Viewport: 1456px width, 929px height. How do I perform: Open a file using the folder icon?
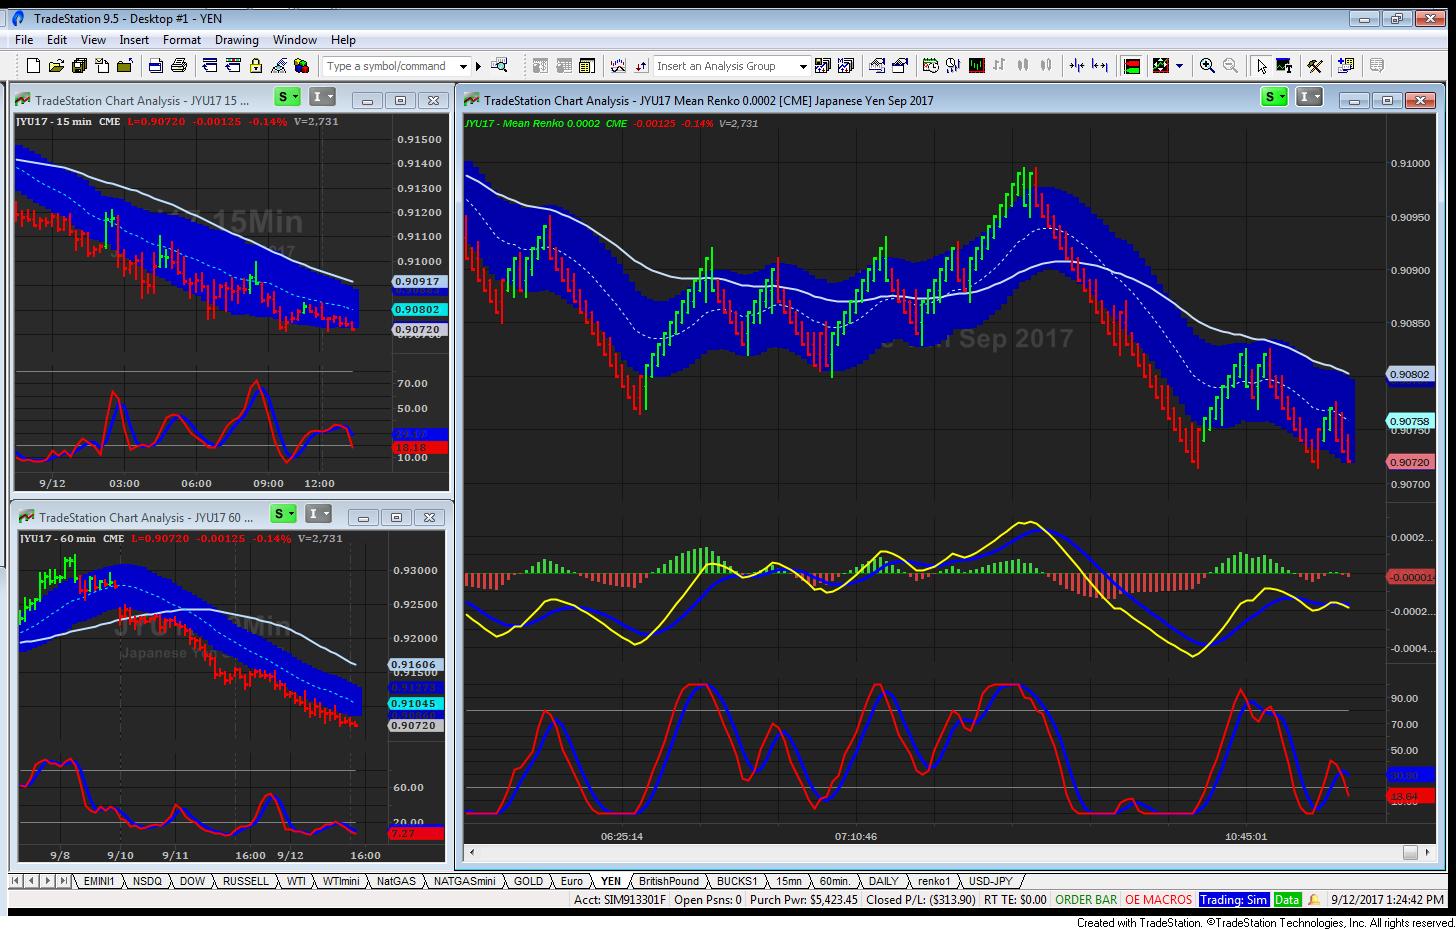pyautogui.click(x=56, y=66)
